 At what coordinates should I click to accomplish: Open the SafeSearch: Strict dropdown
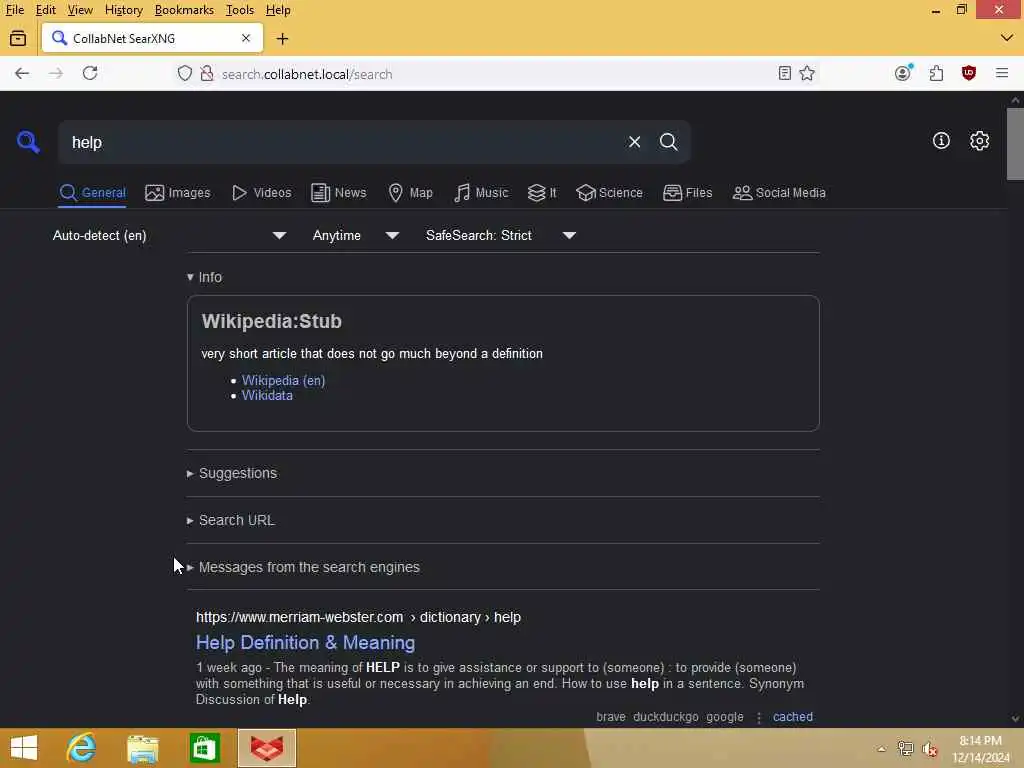(501, 235)
